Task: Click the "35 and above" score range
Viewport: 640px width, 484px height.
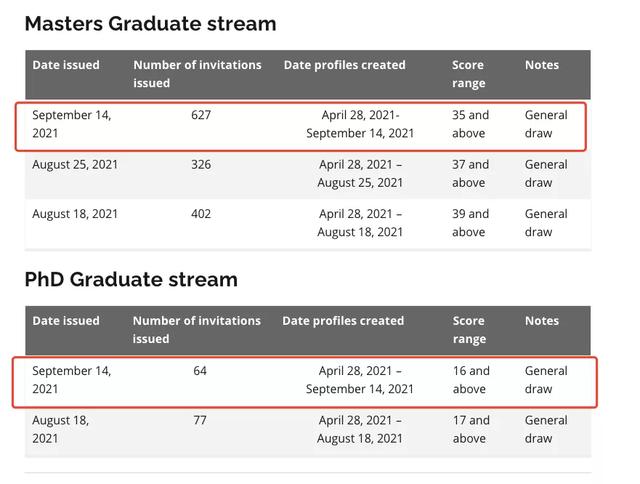Action: (470, 124)
